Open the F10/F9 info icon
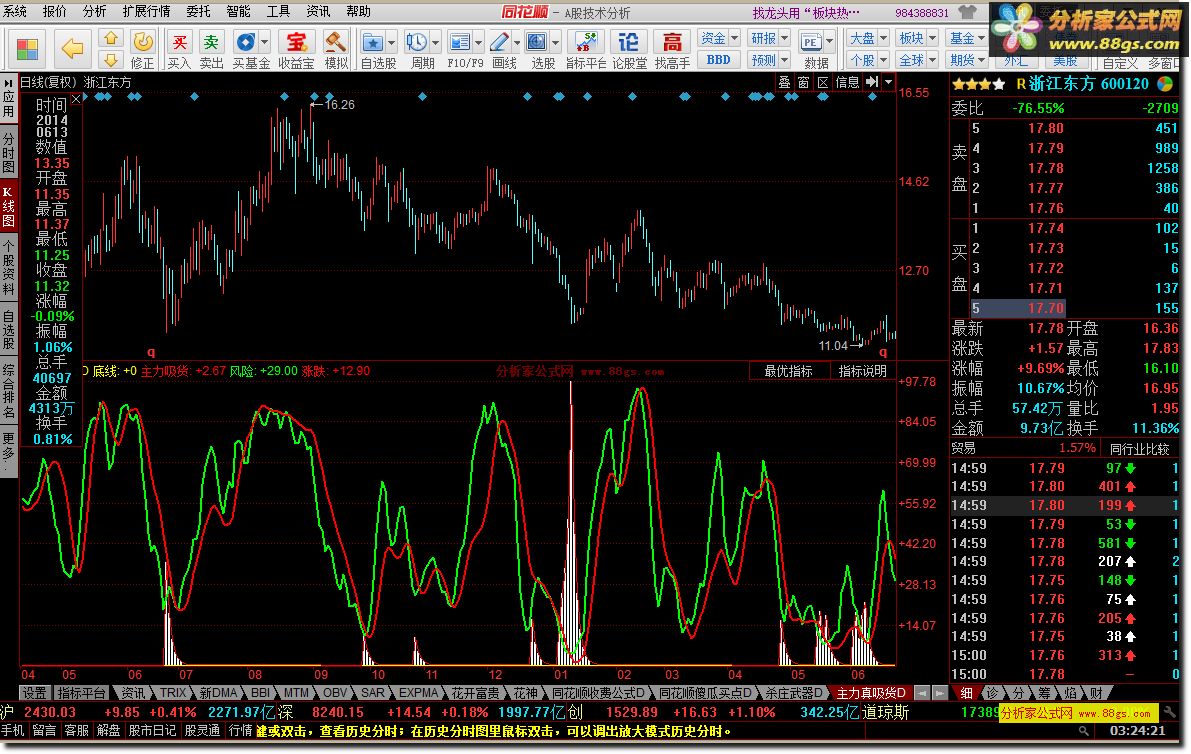The width and height of the screenshot is (1191, 754). [x=460, y=42]
